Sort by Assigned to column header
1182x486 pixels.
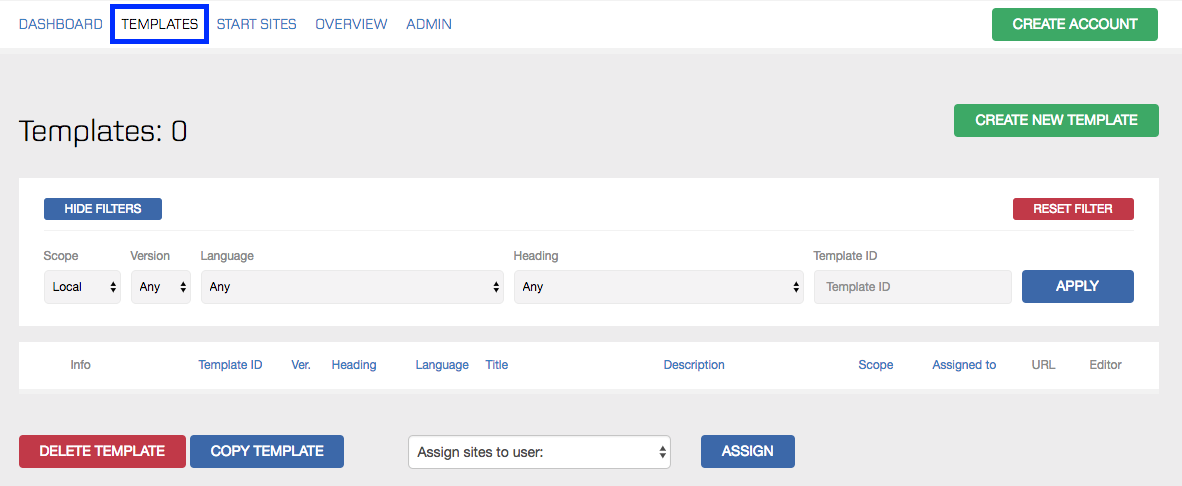click(964, 365)
